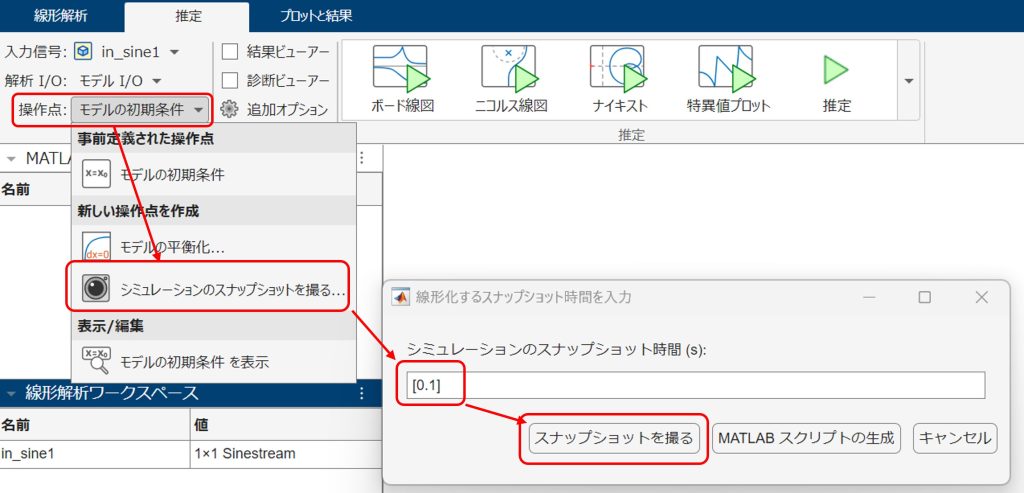Open the Analysis I/O (解析 I/O) dropdown
Image resolution: width=1024 pixels, height=493 pixels.
(155, 81)
